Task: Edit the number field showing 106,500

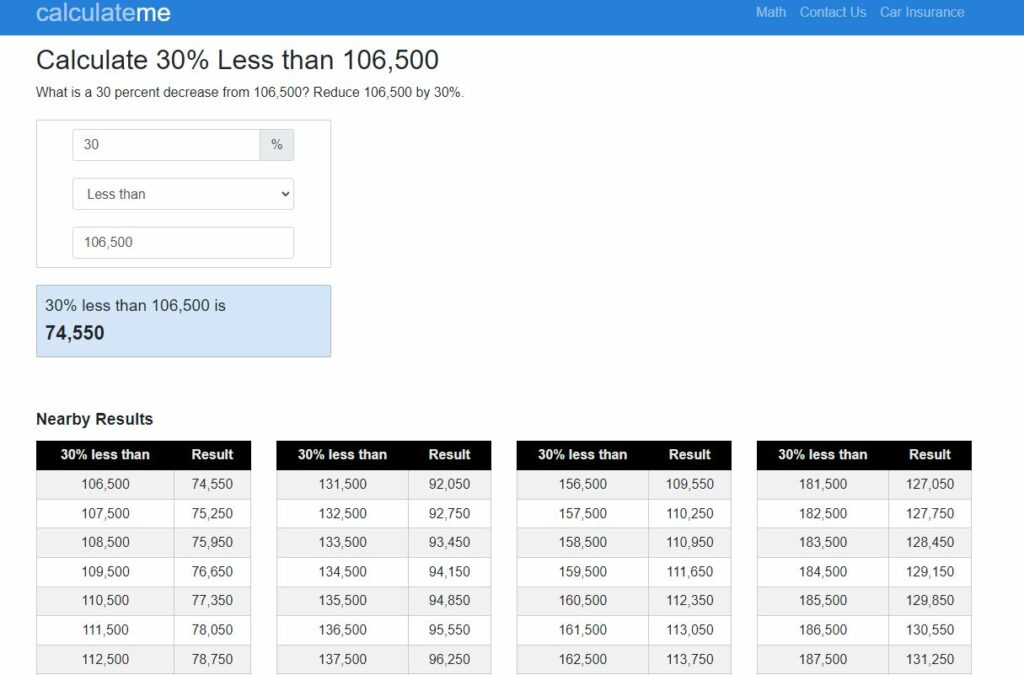Action: [x=183, y=242]
